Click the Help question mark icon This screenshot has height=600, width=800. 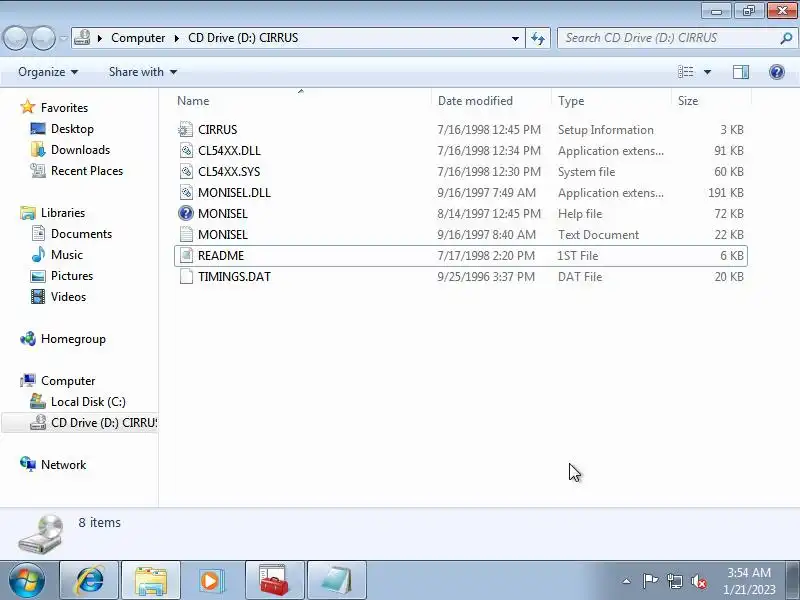(777, 72)
